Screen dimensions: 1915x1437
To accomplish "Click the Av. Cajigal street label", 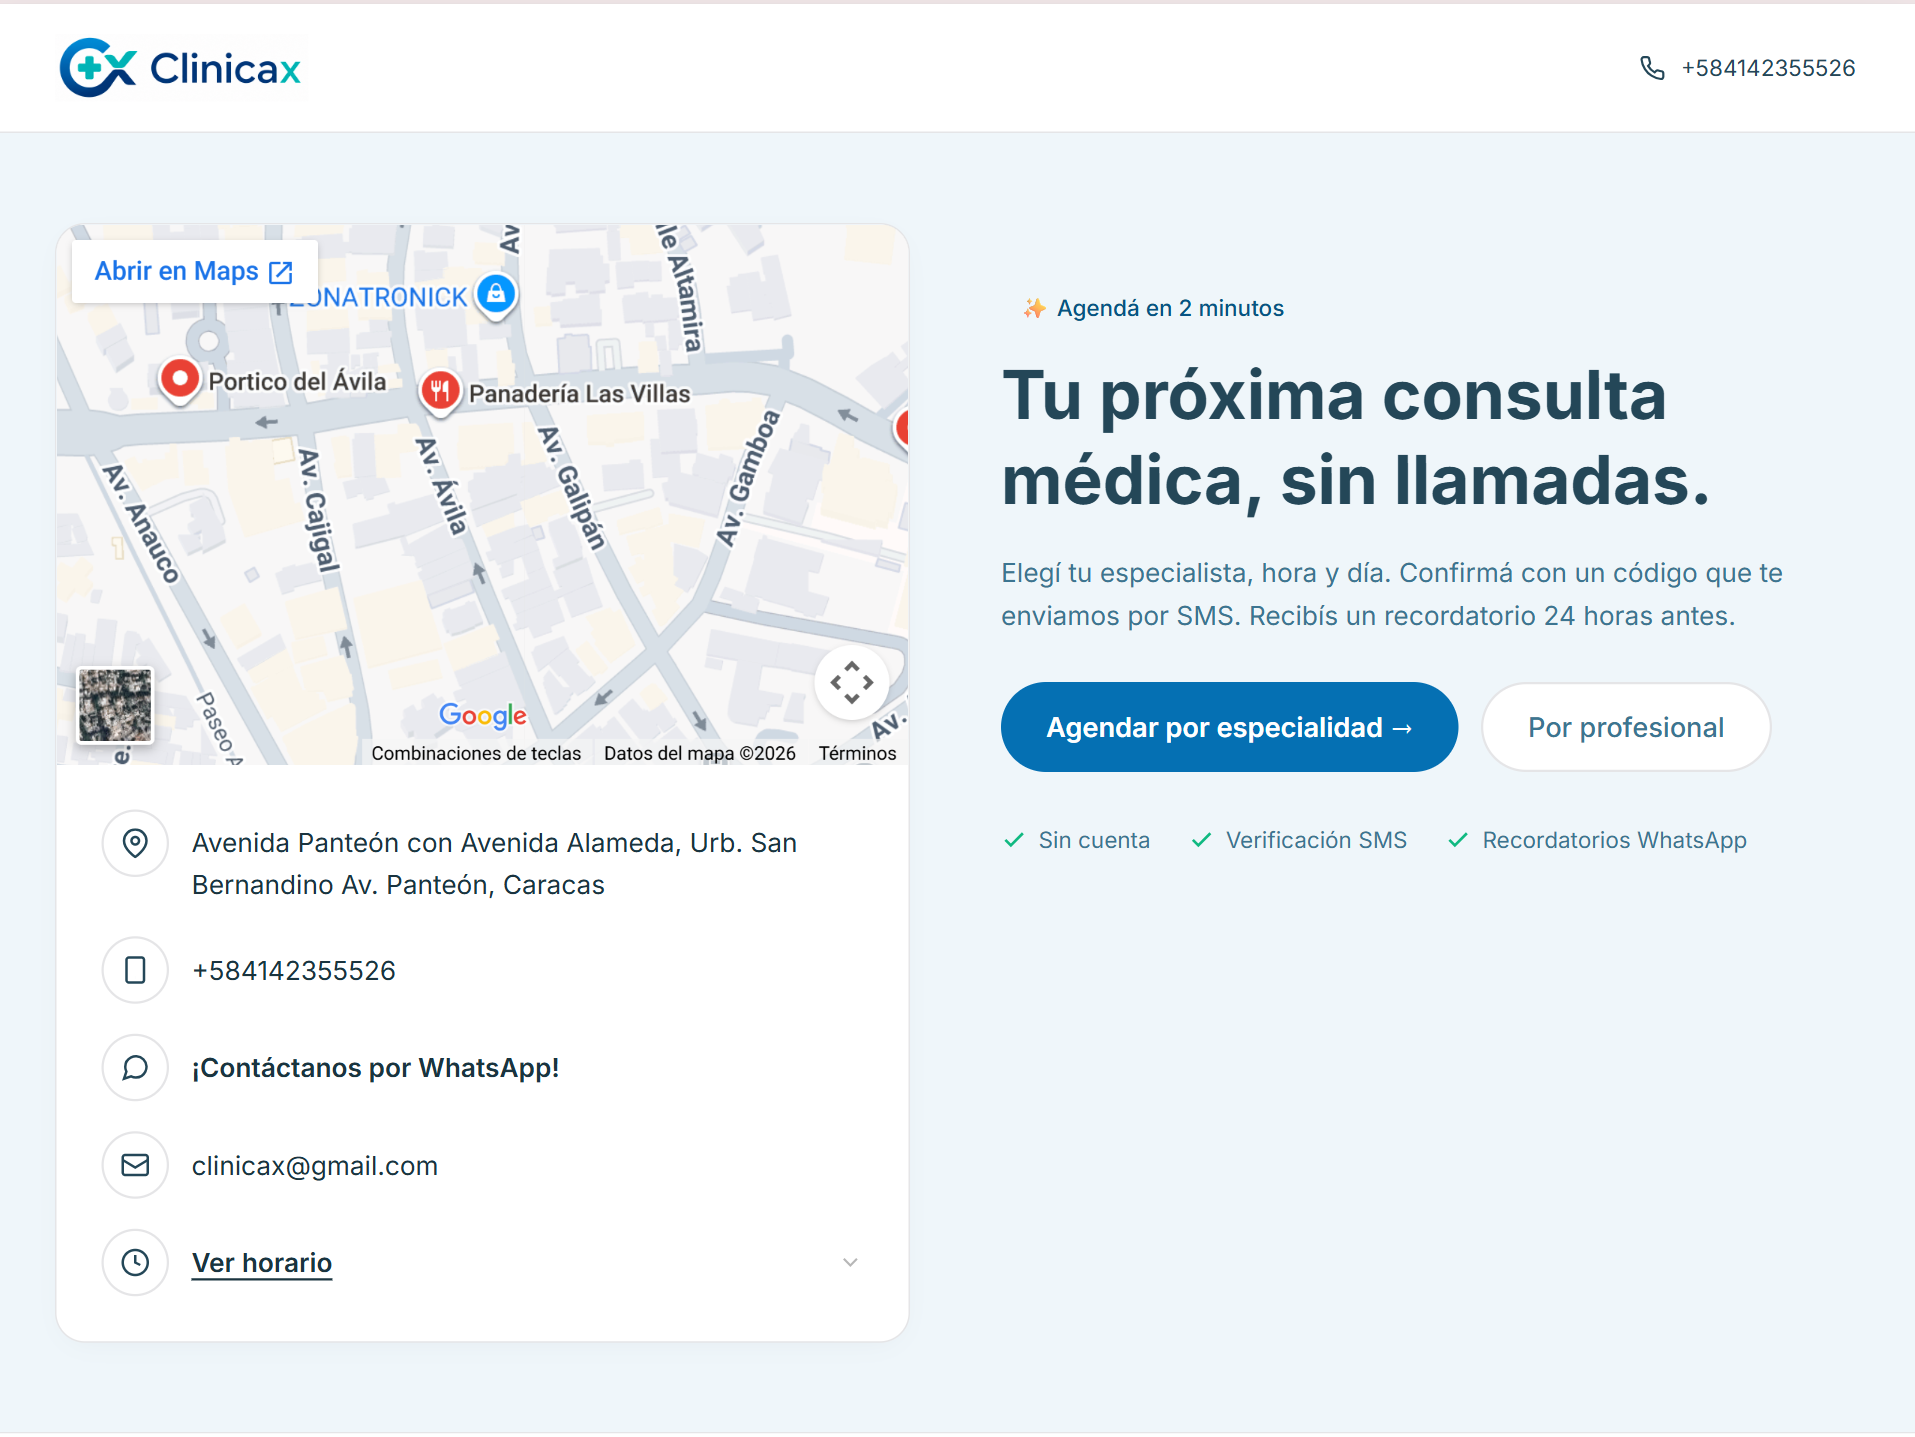I will pos(318,510).
